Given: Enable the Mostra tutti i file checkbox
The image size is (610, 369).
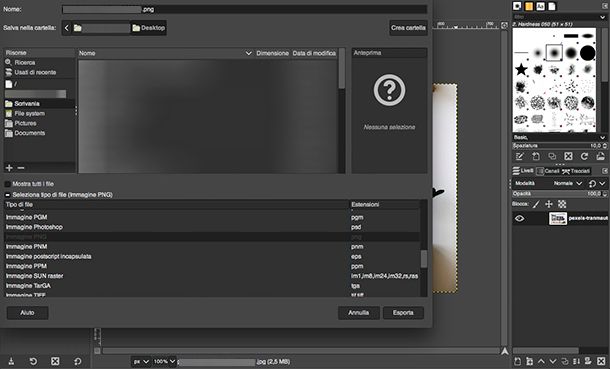Looking at the screenshot, I should [7, 184].
